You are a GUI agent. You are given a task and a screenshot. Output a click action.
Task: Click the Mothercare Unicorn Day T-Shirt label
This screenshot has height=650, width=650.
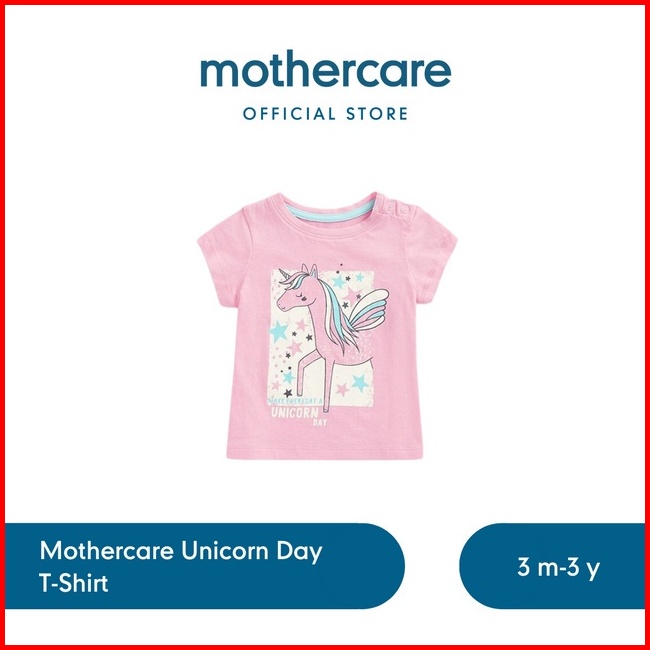[181, 567]
